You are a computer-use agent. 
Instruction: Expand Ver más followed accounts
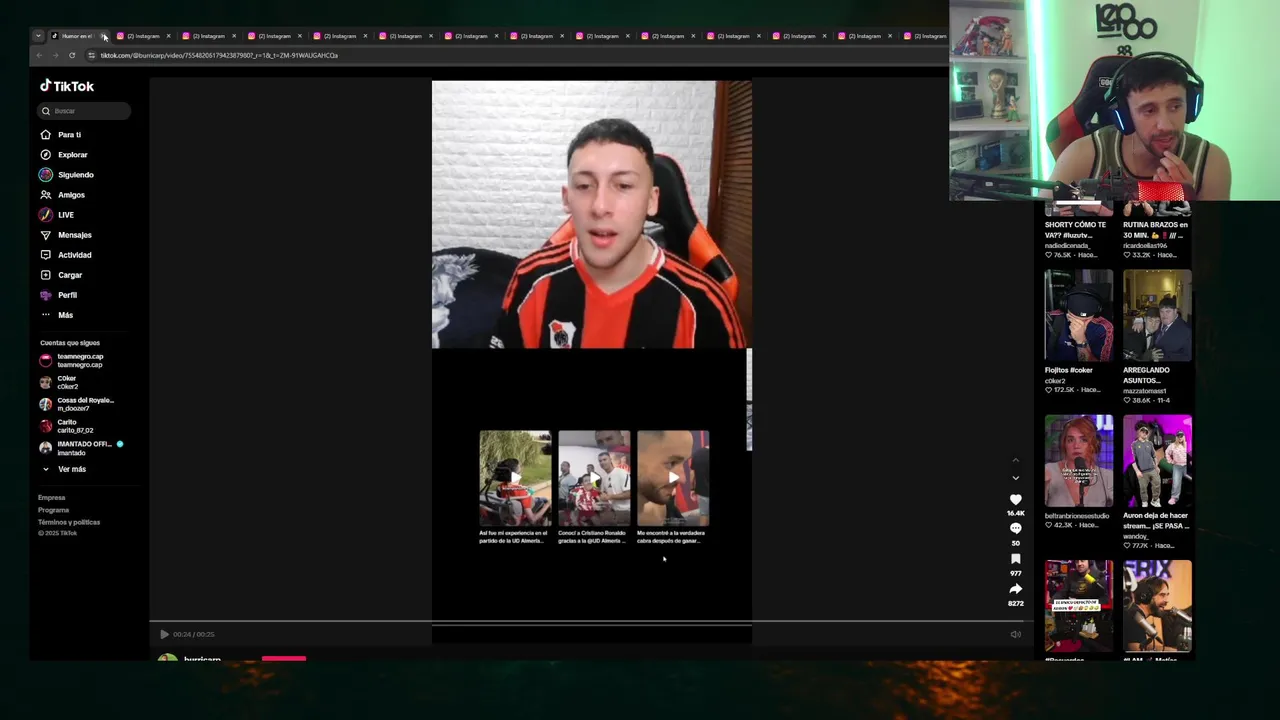point(71,469)
